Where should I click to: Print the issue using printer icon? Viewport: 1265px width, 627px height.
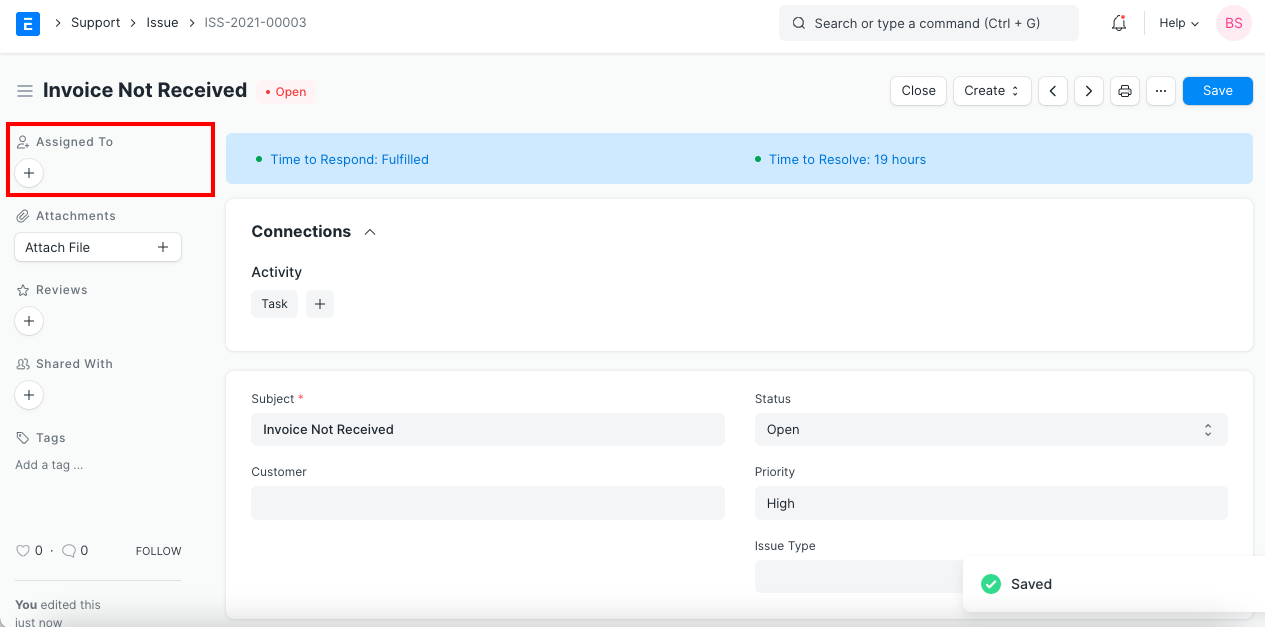click(1124, 90)
